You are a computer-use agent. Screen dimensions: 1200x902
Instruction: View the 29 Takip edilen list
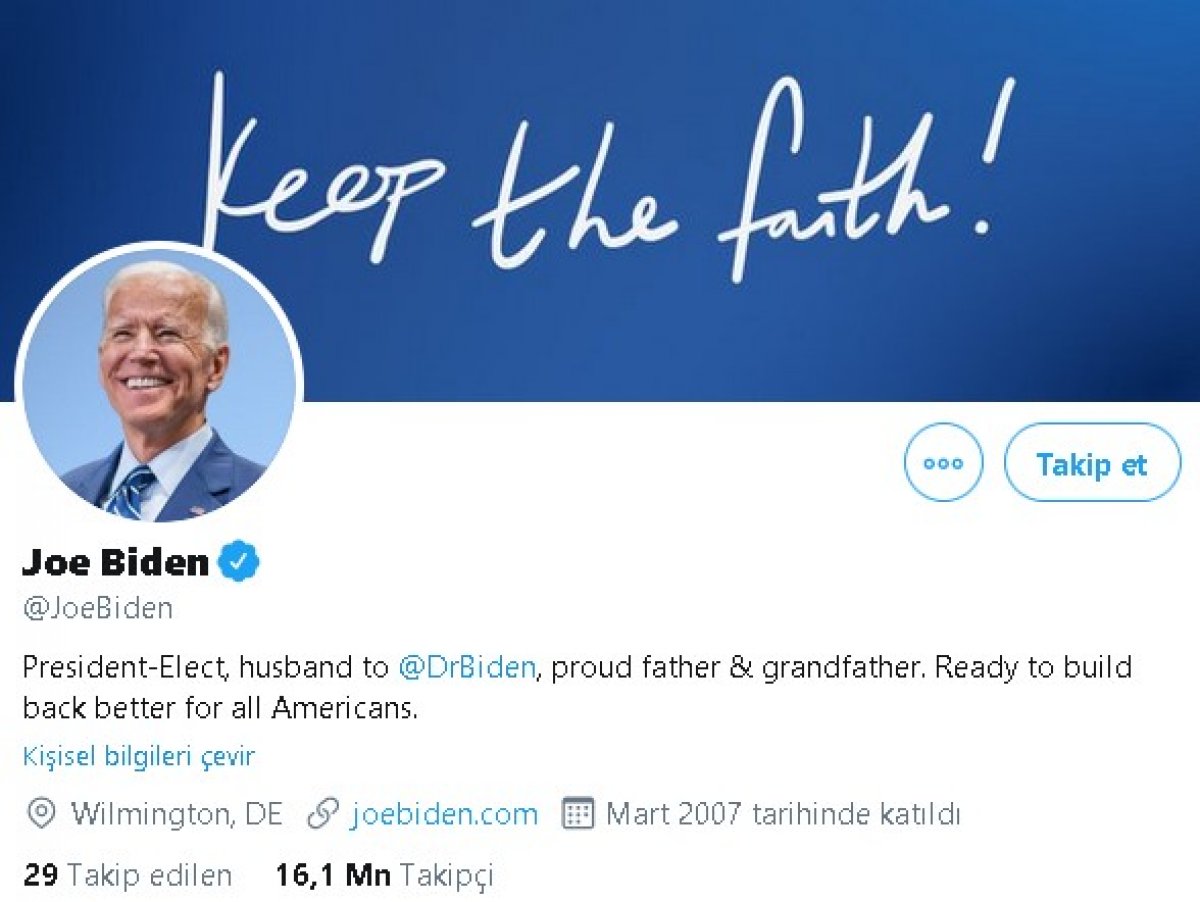click(127, 876)
